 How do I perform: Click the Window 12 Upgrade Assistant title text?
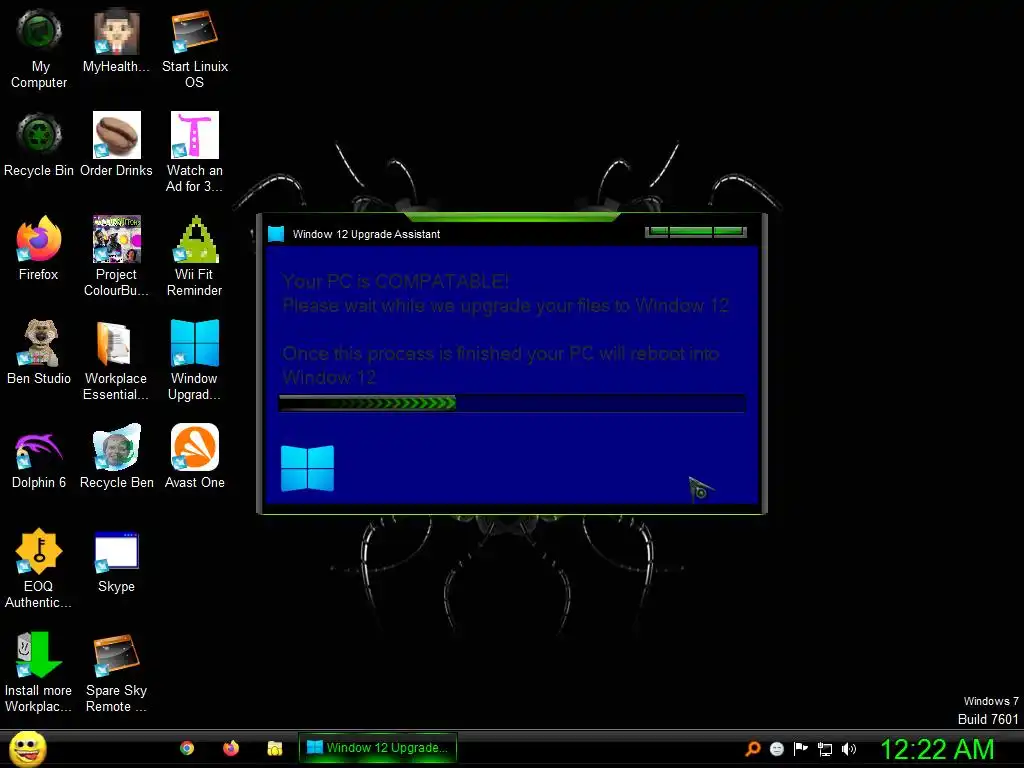[366, 234]
